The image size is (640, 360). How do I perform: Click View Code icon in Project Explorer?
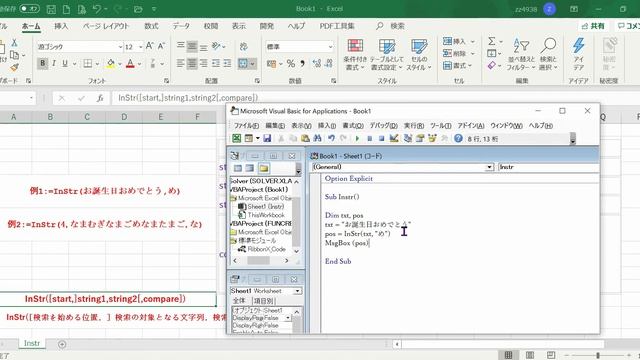tap(238, 168)
